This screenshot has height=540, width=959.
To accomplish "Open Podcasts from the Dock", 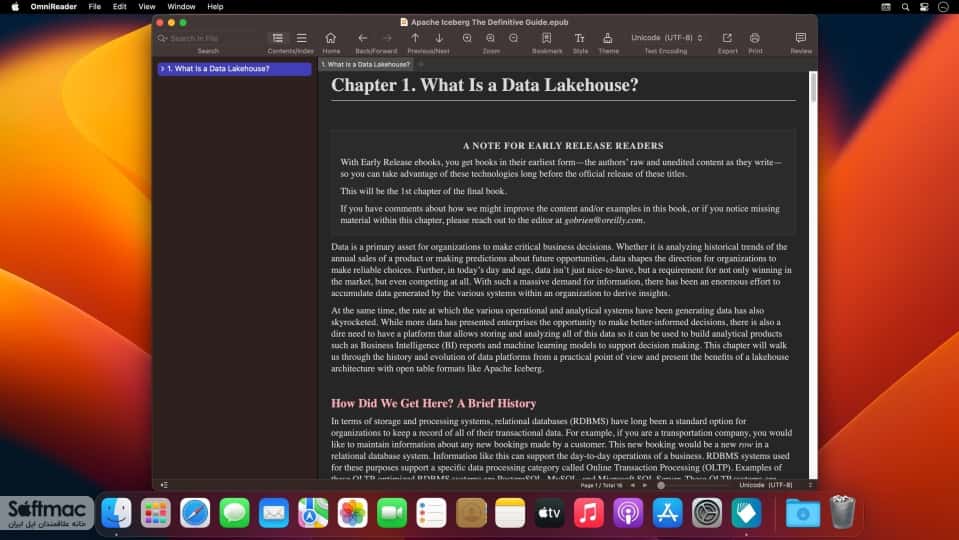I will [628, 512].
